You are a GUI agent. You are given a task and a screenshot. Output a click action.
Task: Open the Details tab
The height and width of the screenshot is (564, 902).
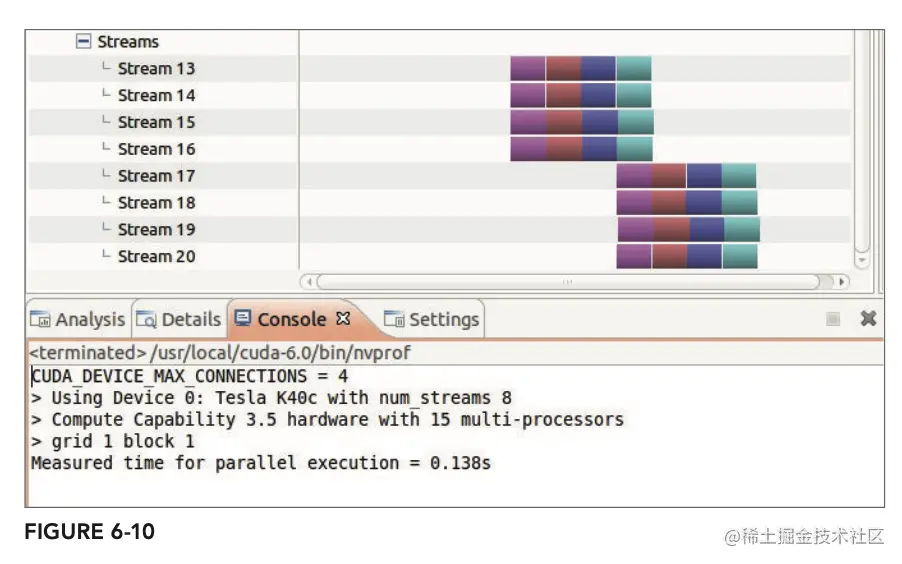[x=179, y=319]
